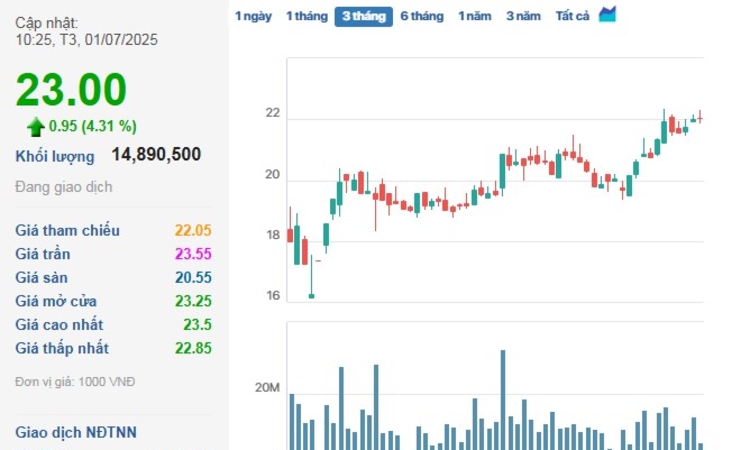Choose the "3 năm" time range

click(x=523, y=16)
